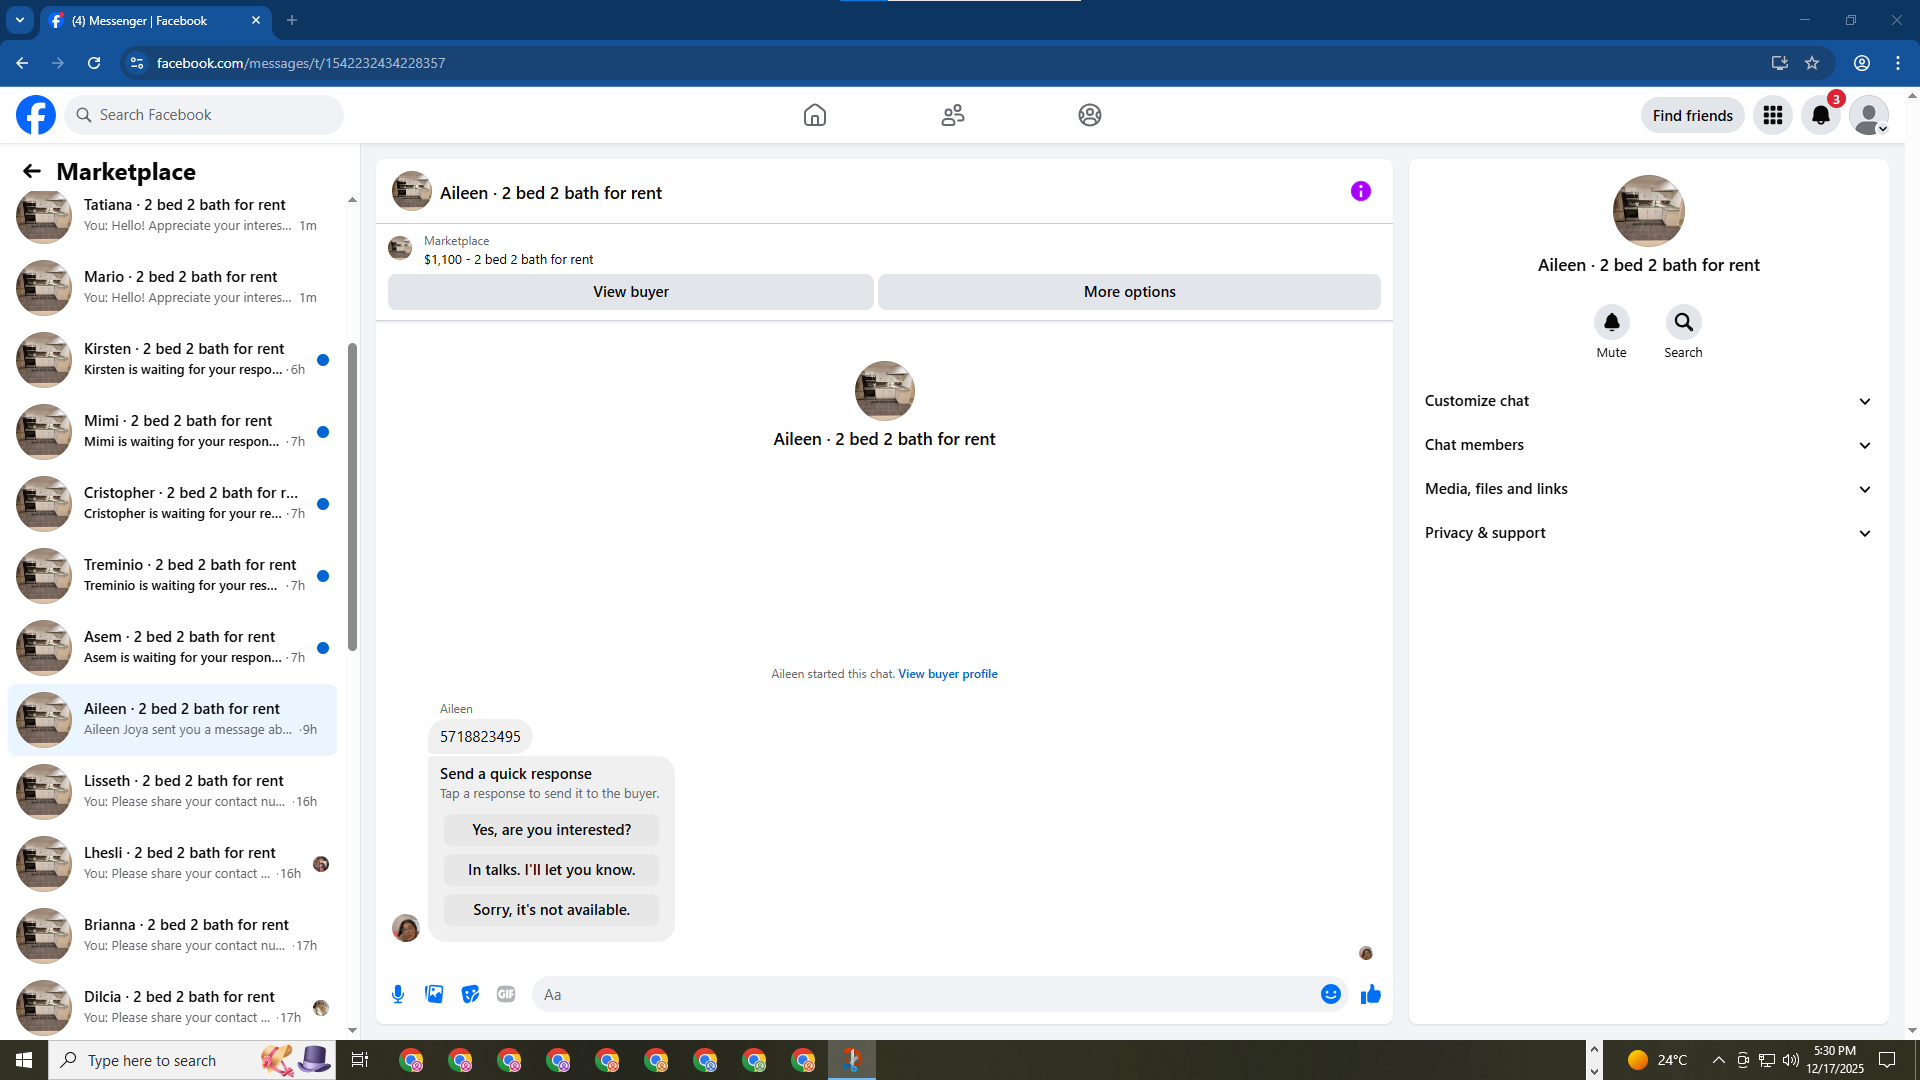Screen dimensions: 1920x1080
Task: Click the voice clip microphone icon
Action: [x=398, y=994]
